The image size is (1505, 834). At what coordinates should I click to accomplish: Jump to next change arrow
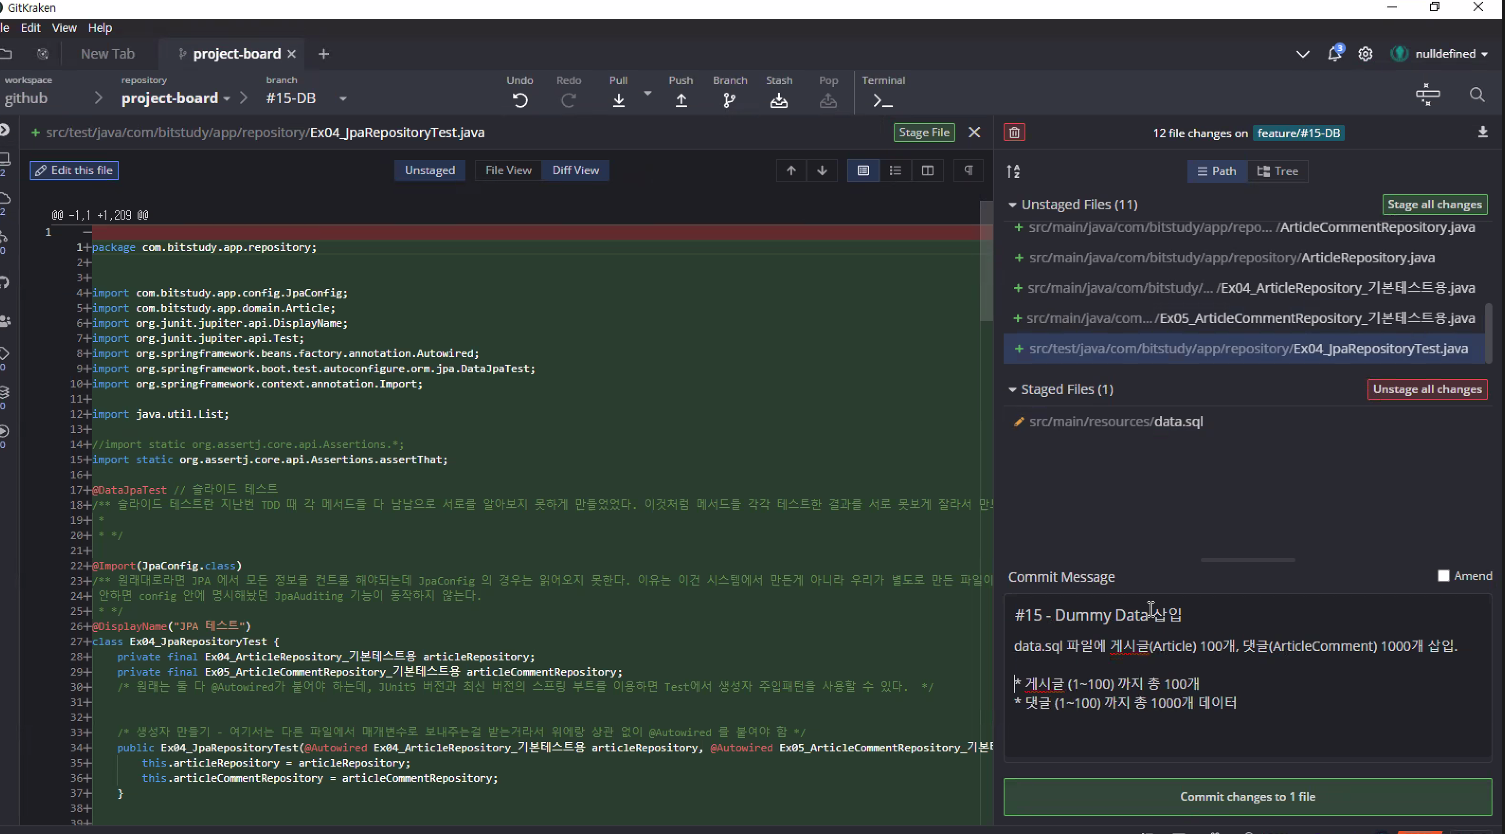pyautogui.click(x=822, y=171)
